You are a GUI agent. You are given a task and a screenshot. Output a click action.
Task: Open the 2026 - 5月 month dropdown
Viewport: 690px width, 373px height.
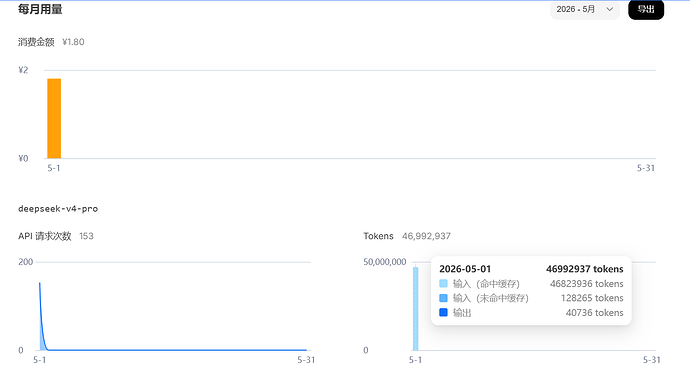(584, 9)
